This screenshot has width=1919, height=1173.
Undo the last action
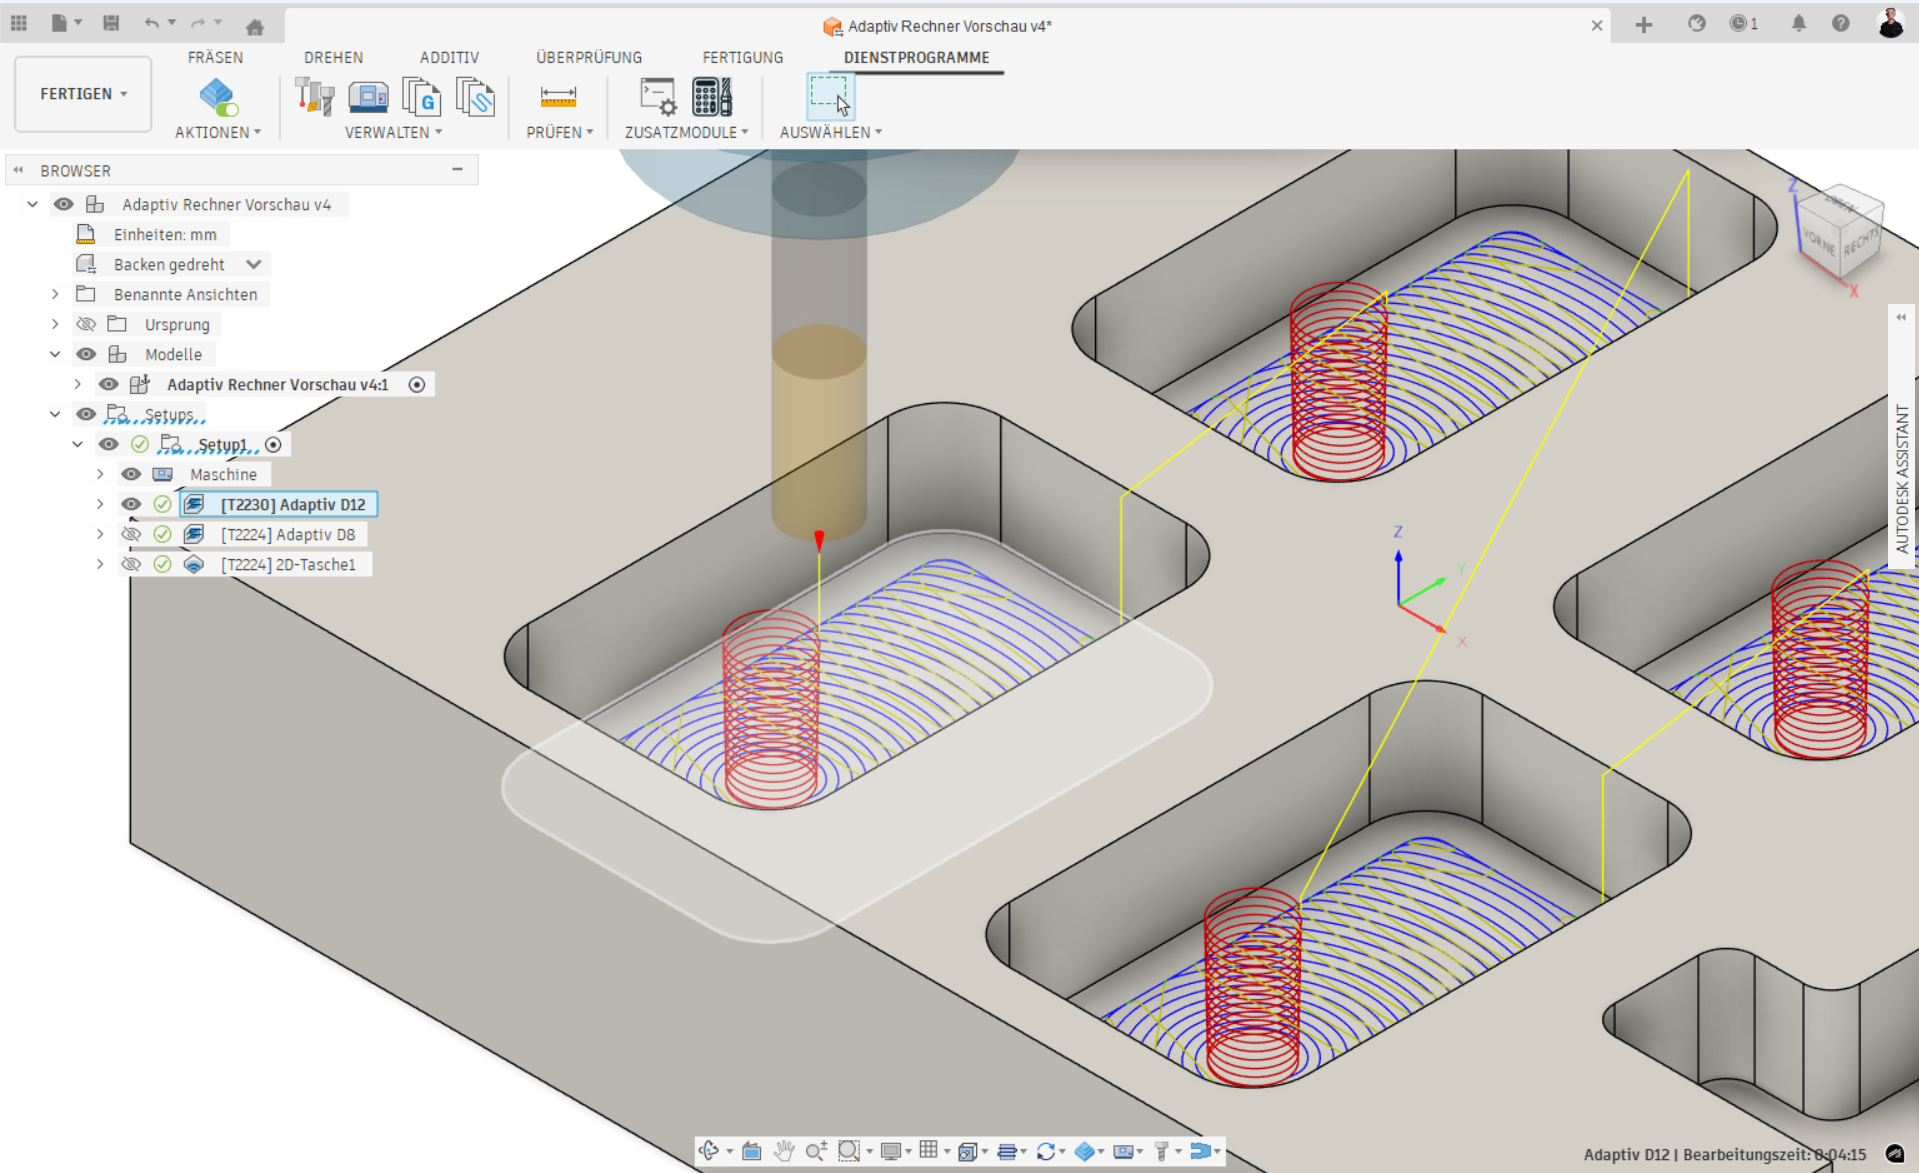[x=151, y=24]
